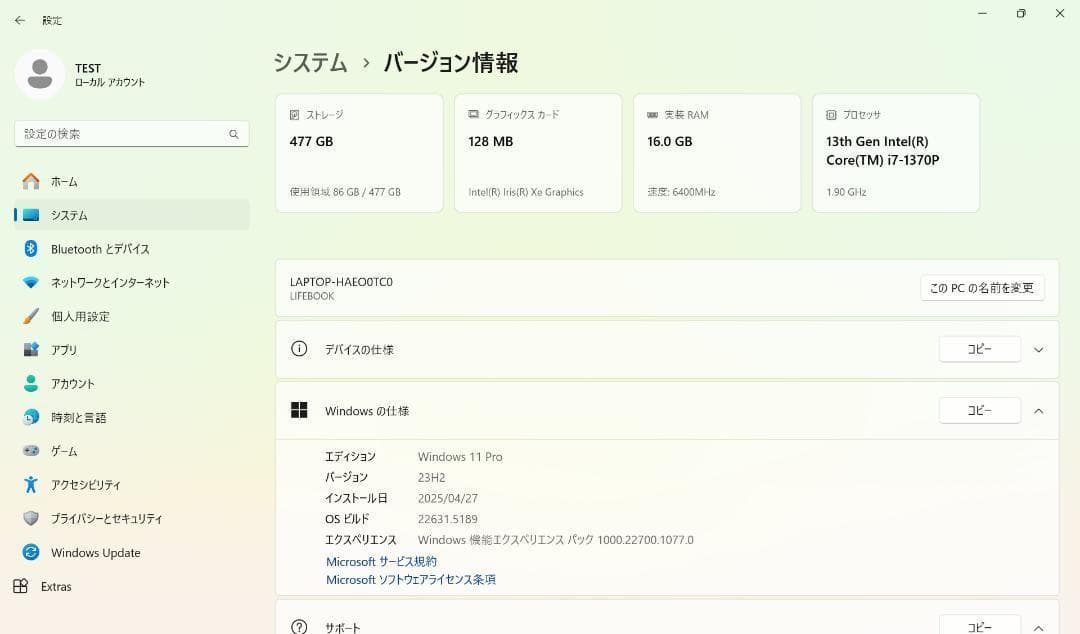The width and height of the screenshot is (1080, 634).
Task: Open the Microsoft サービス規約 link
Action: pos(380,561)
